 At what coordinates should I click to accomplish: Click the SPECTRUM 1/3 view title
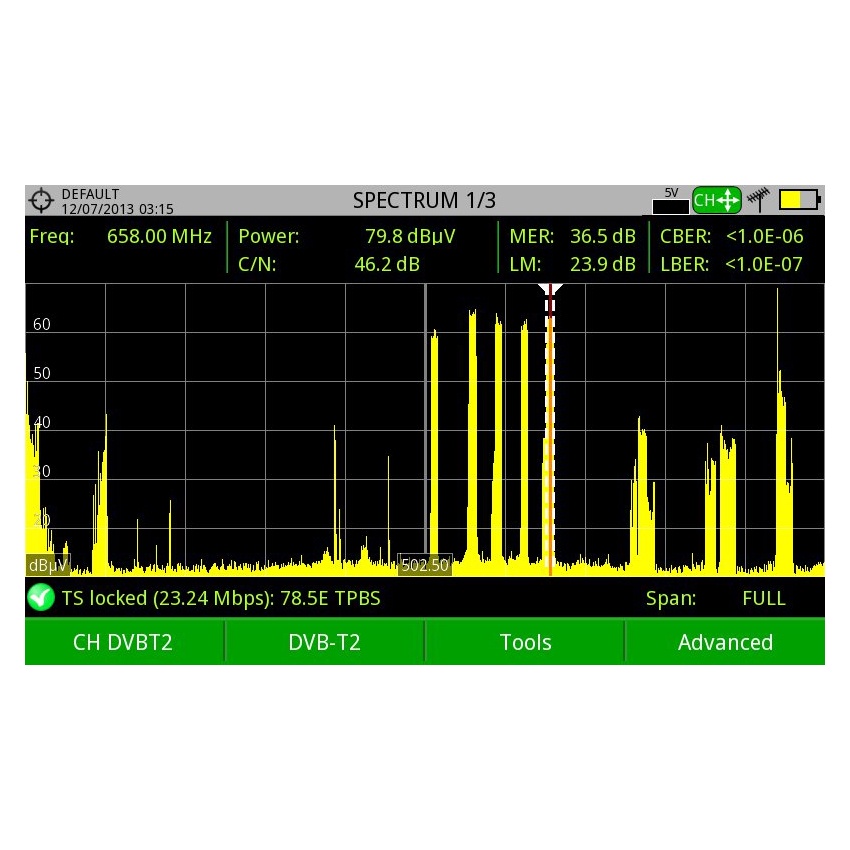(x=424, y=200)
